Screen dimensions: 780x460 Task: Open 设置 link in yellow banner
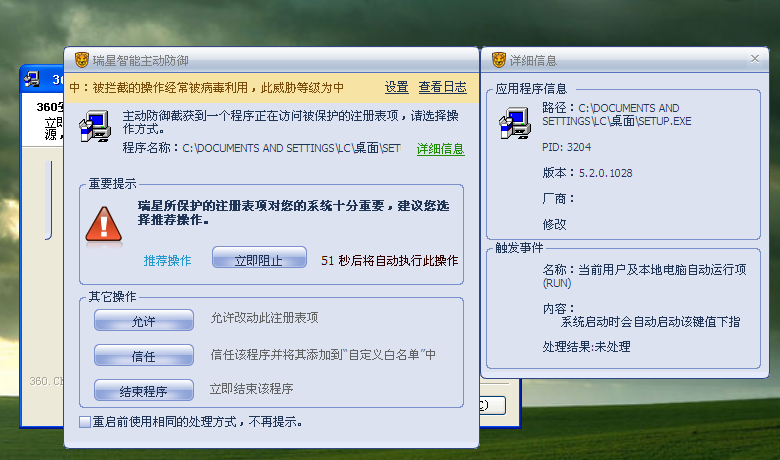click(x=396, y=88)
